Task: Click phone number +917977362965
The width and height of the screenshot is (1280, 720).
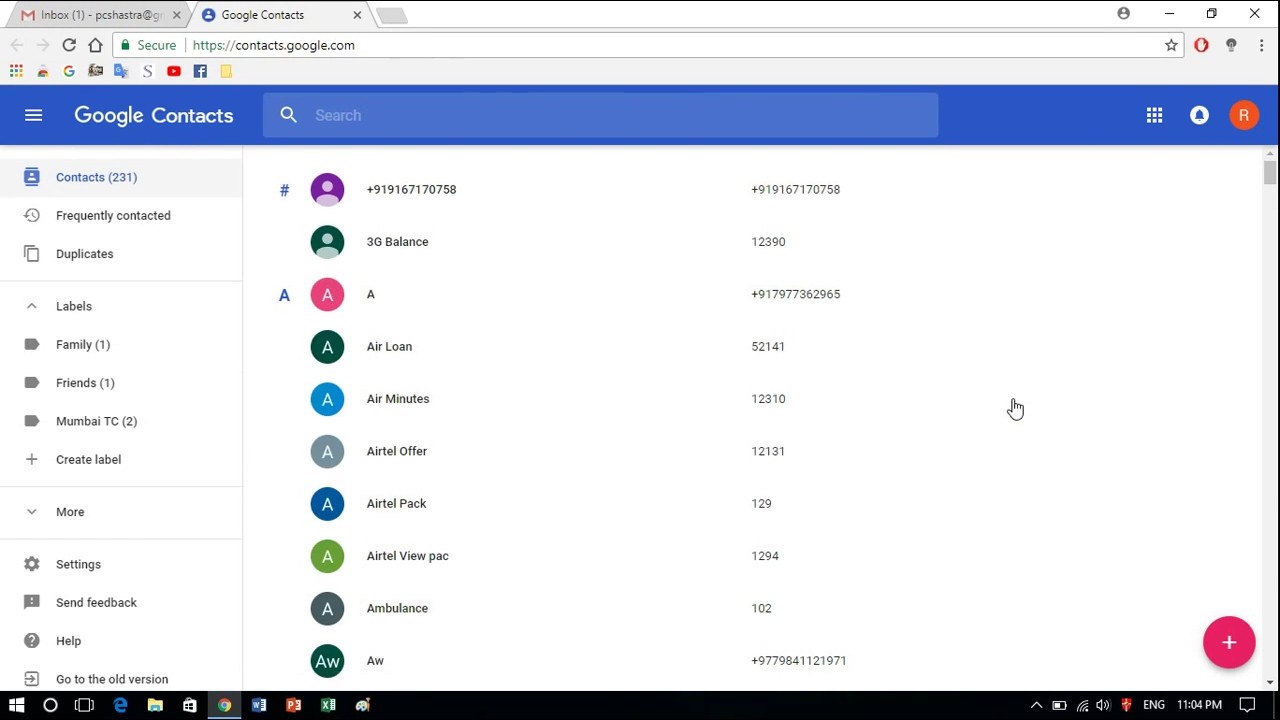Action: (795, 294)
